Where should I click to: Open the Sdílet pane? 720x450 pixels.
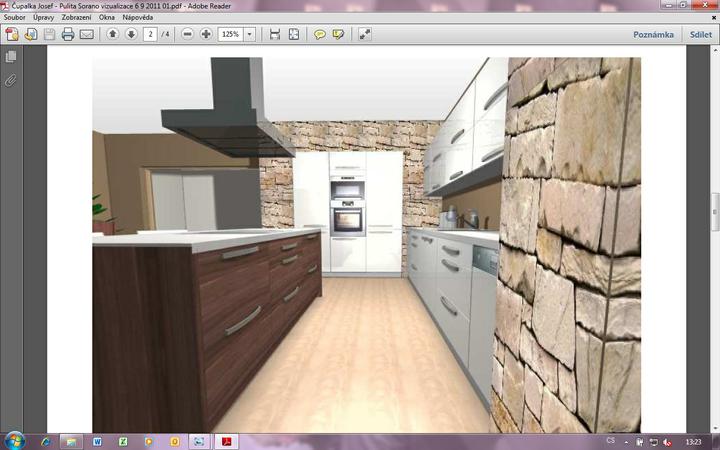click(x=700, y=34)
